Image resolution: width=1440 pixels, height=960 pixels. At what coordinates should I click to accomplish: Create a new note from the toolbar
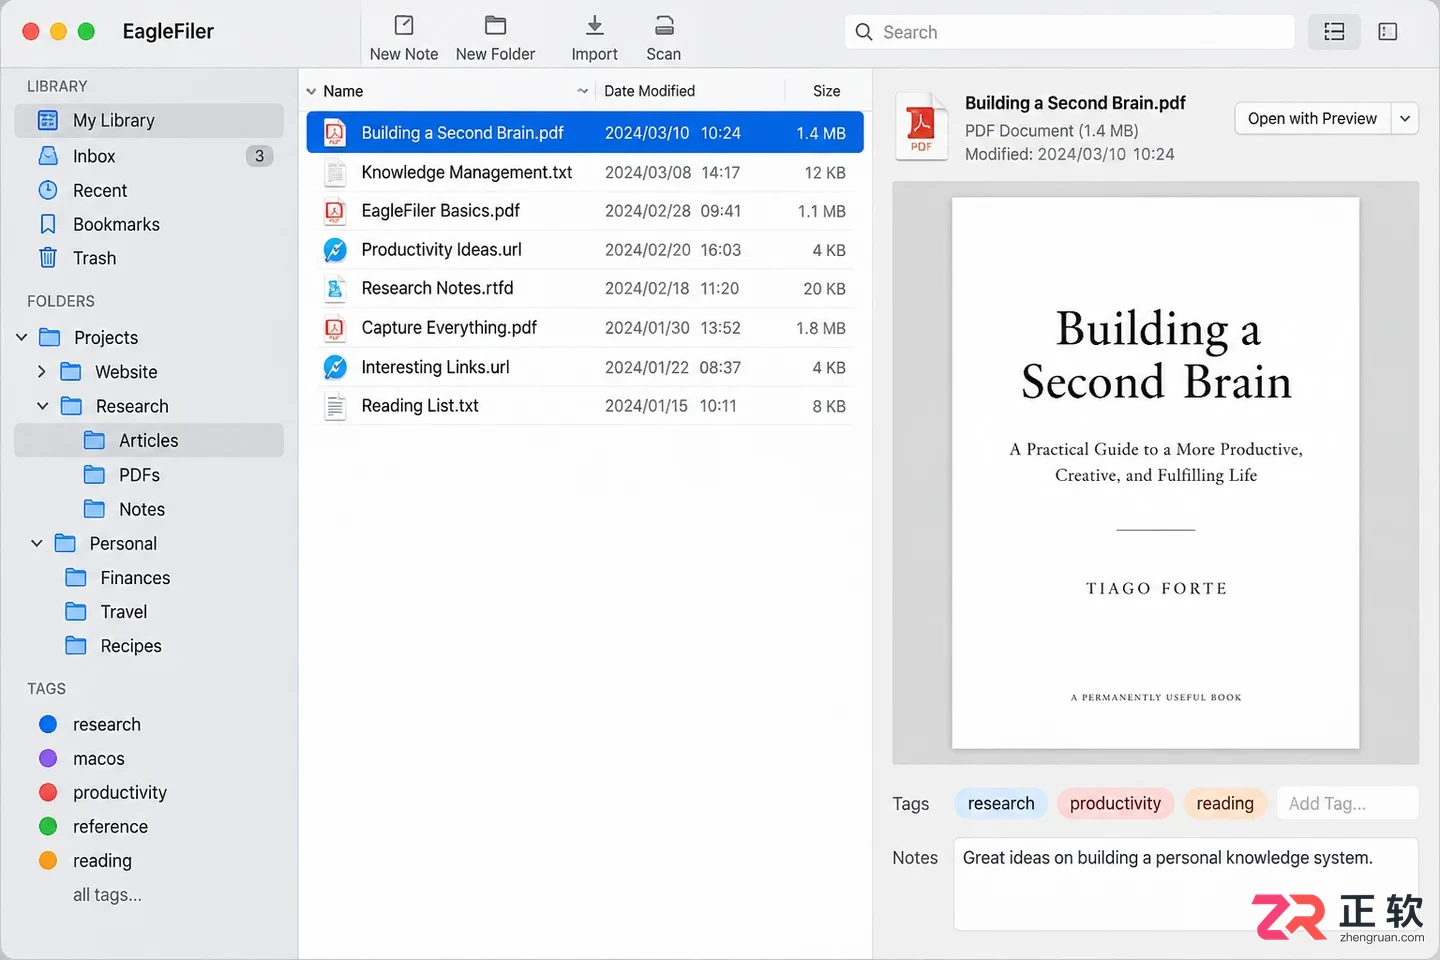click(x=404, y=38)
